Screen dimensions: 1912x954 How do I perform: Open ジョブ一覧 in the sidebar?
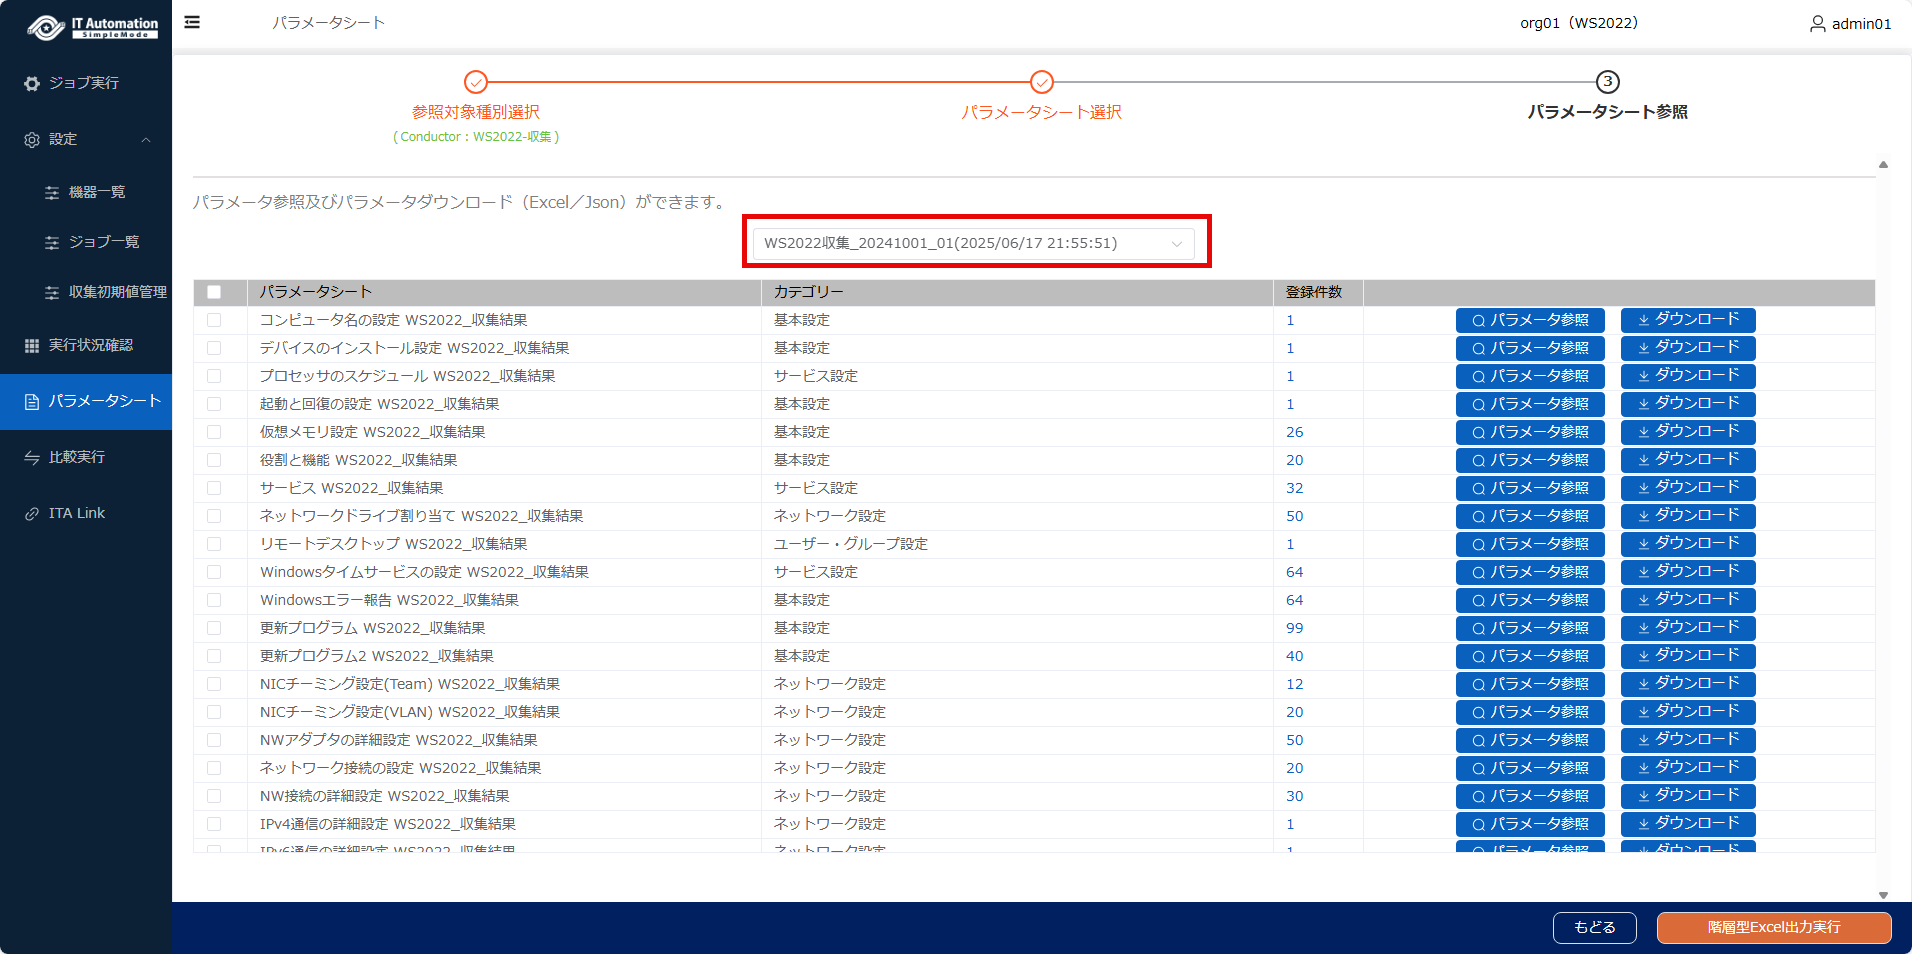(x=103, y=242)
